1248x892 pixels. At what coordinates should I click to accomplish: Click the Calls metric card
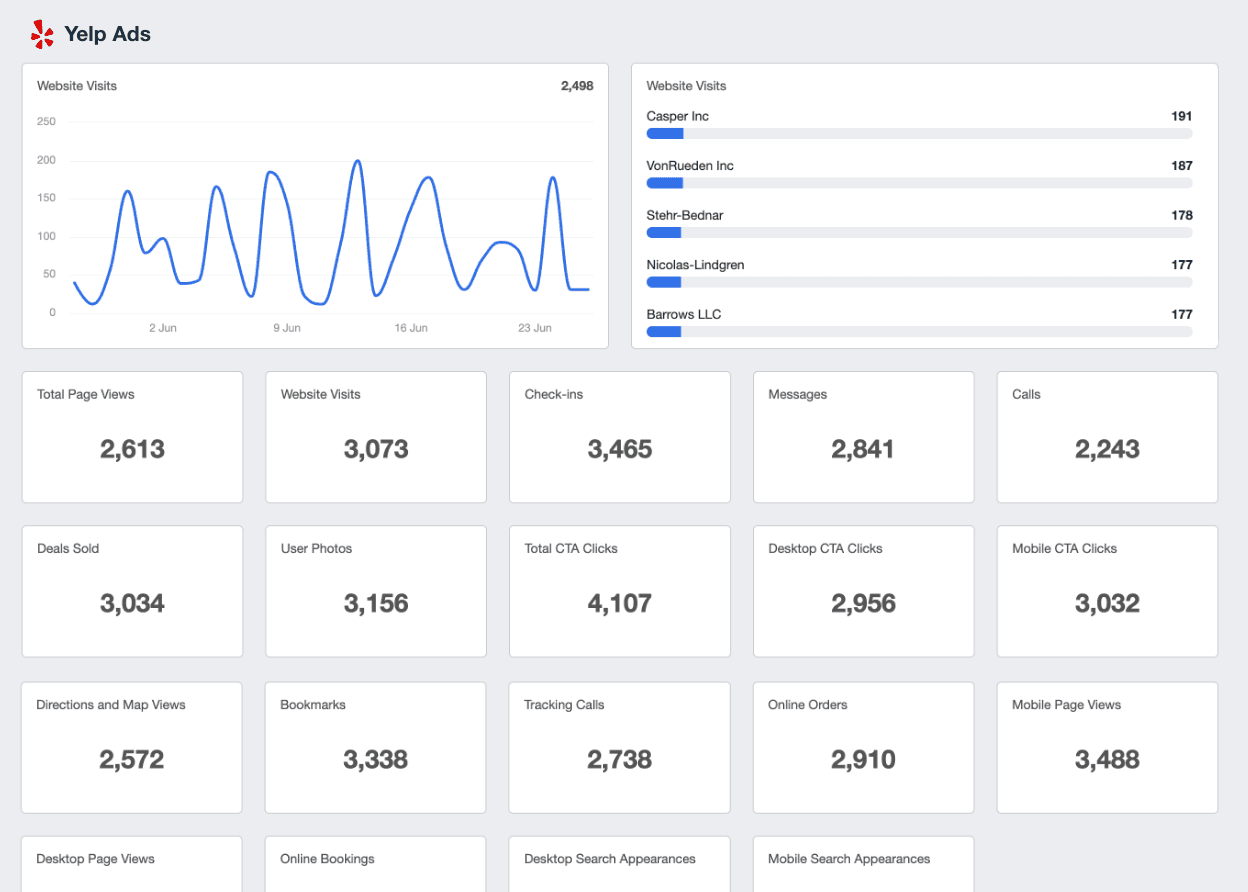pyautogui.click(x=1107, y=437)
